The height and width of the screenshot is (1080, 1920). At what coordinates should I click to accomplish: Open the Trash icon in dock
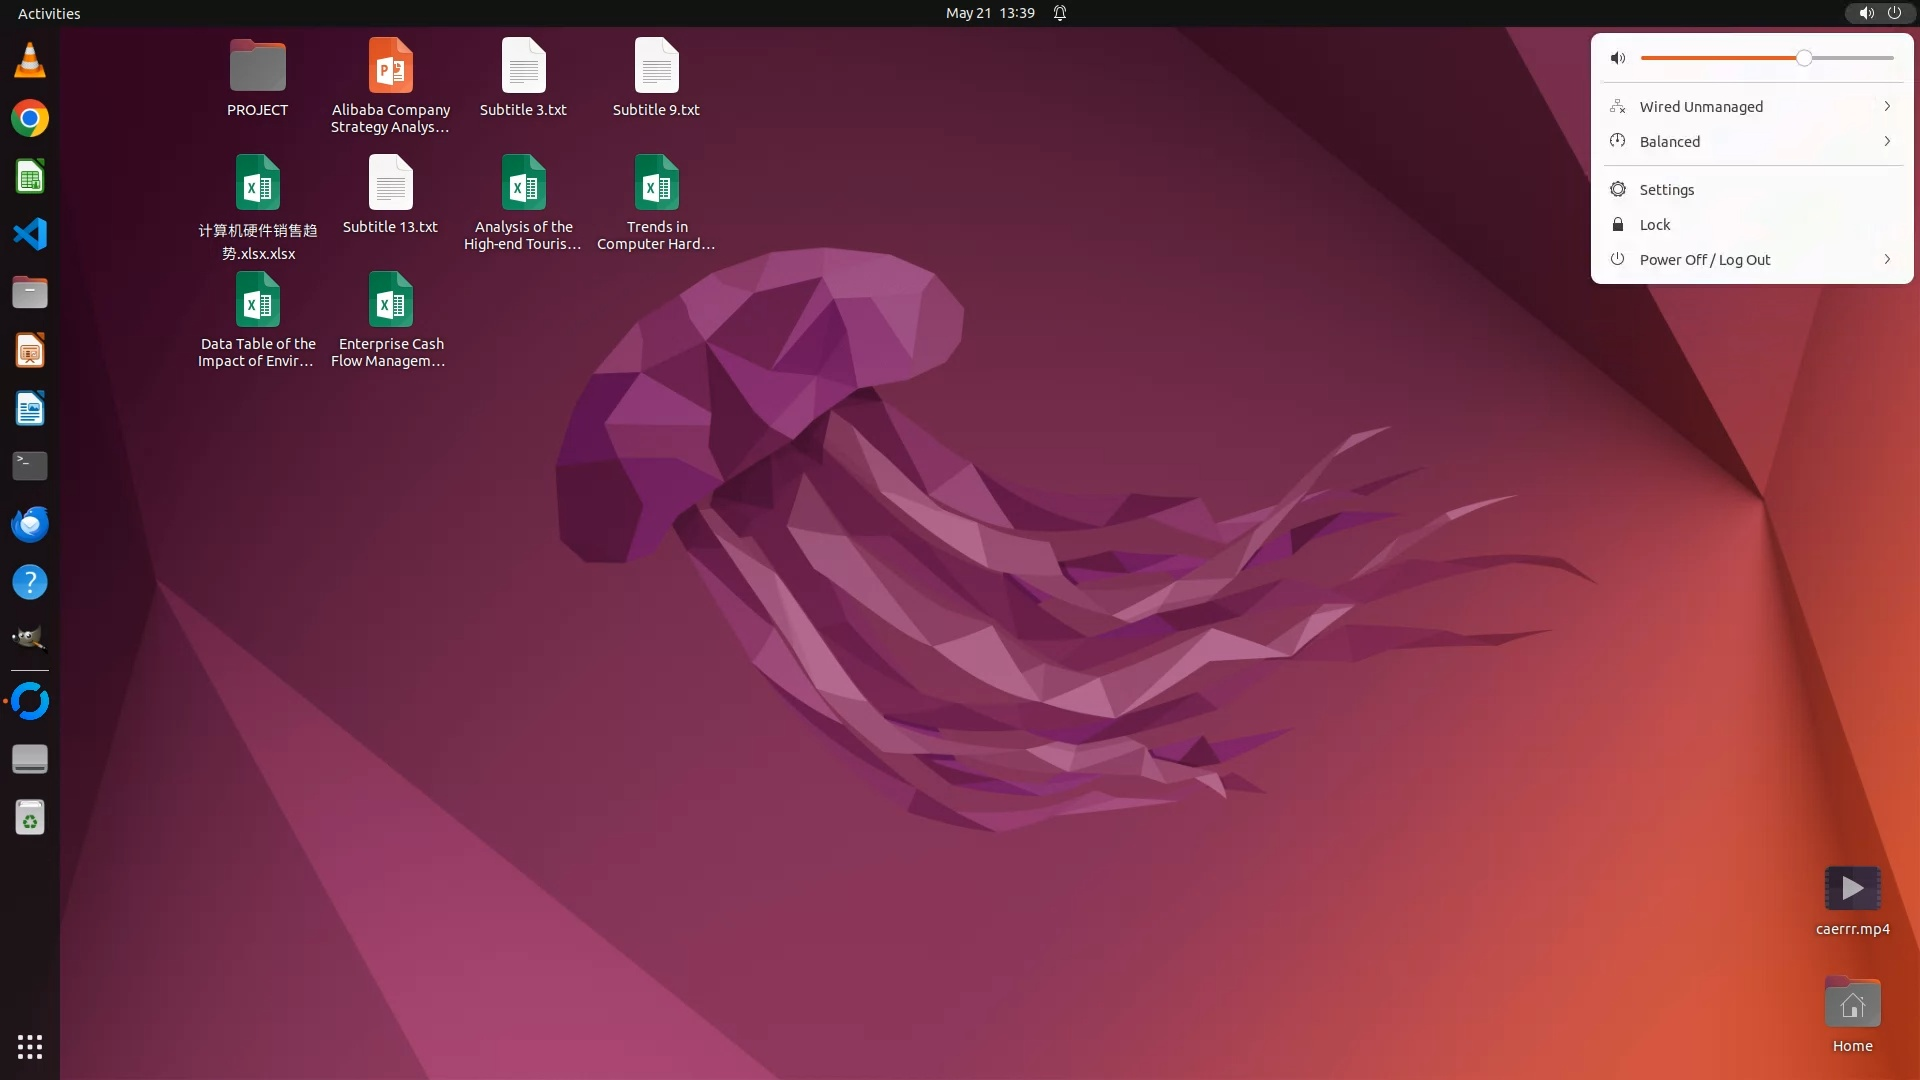tap(30, 818)
